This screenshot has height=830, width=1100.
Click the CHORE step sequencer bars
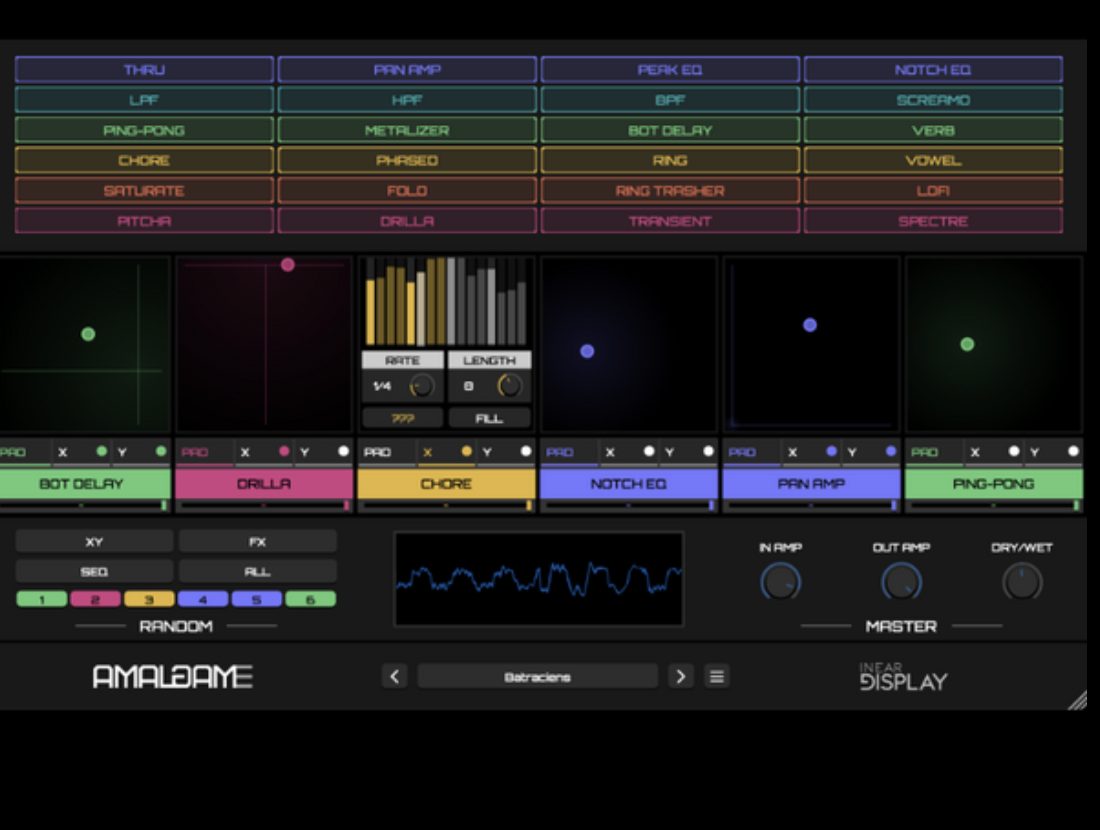click(446, 302)
